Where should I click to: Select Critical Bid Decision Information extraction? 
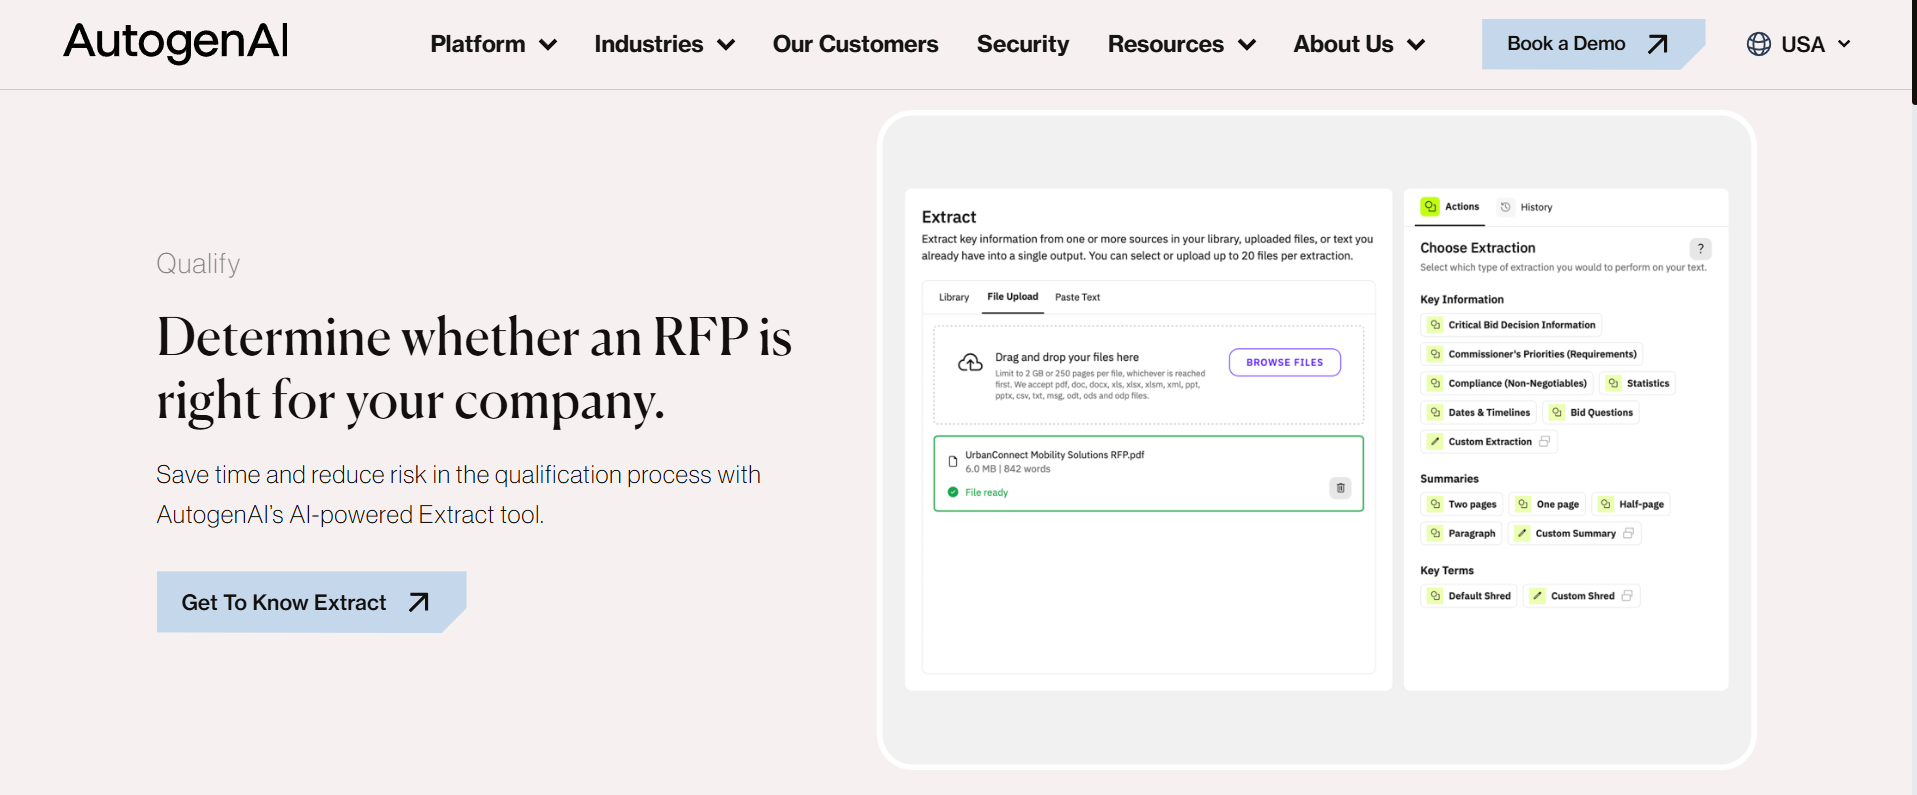[x=1511, y=325]
